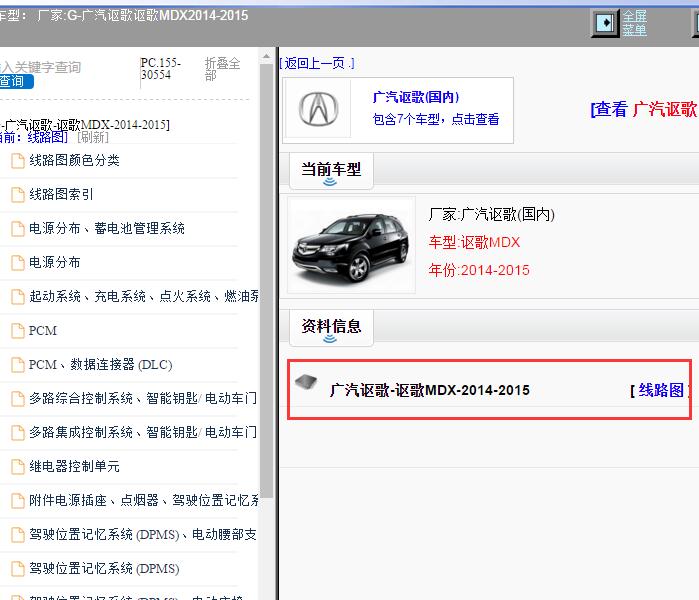Collapse all with 折叠全部
The height and width of the screenshot is (600, 699).
click(222, 69)
